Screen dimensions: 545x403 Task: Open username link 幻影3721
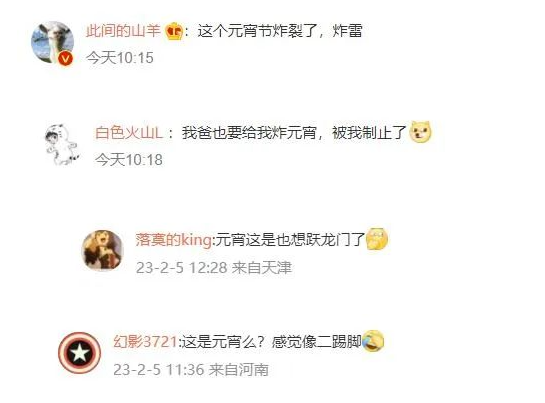point(145,342)
